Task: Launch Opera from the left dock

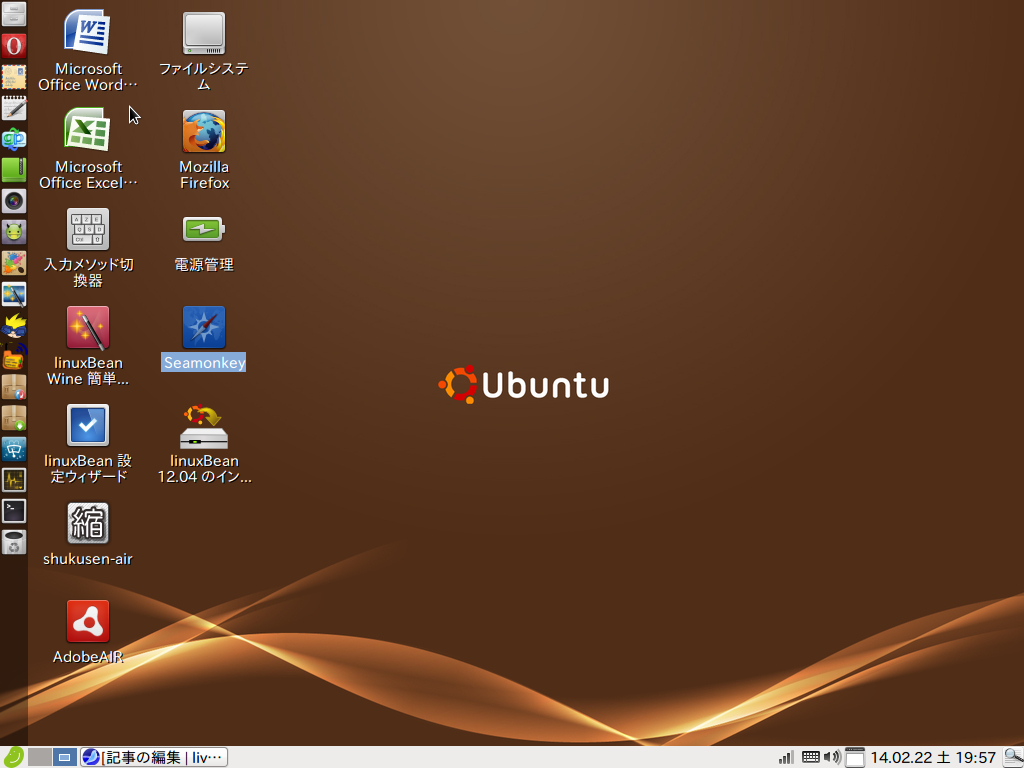Action: 14,46
